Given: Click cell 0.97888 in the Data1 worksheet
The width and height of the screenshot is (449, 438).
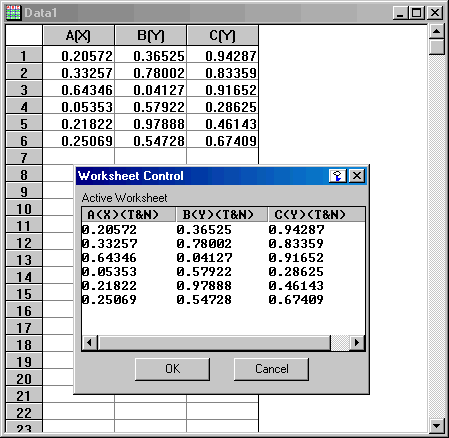Looking at the screenshot, I should [151, 123].
